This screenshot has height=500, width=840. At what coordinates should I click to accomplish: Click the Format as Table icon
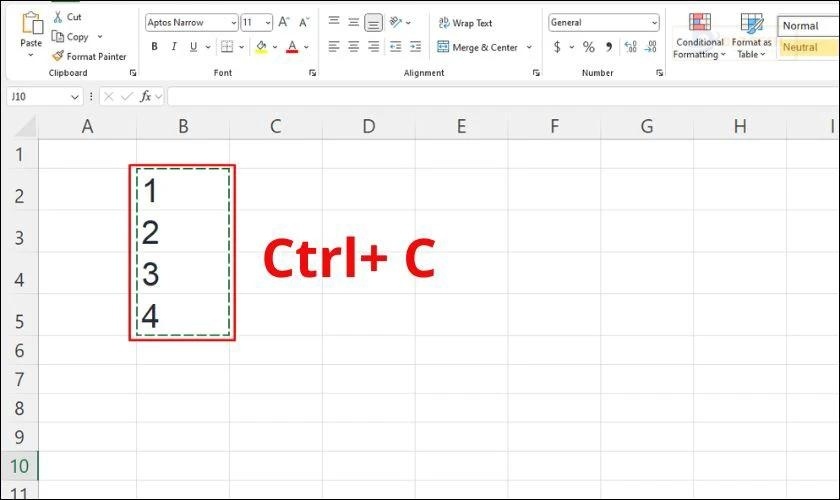(751, 35)
